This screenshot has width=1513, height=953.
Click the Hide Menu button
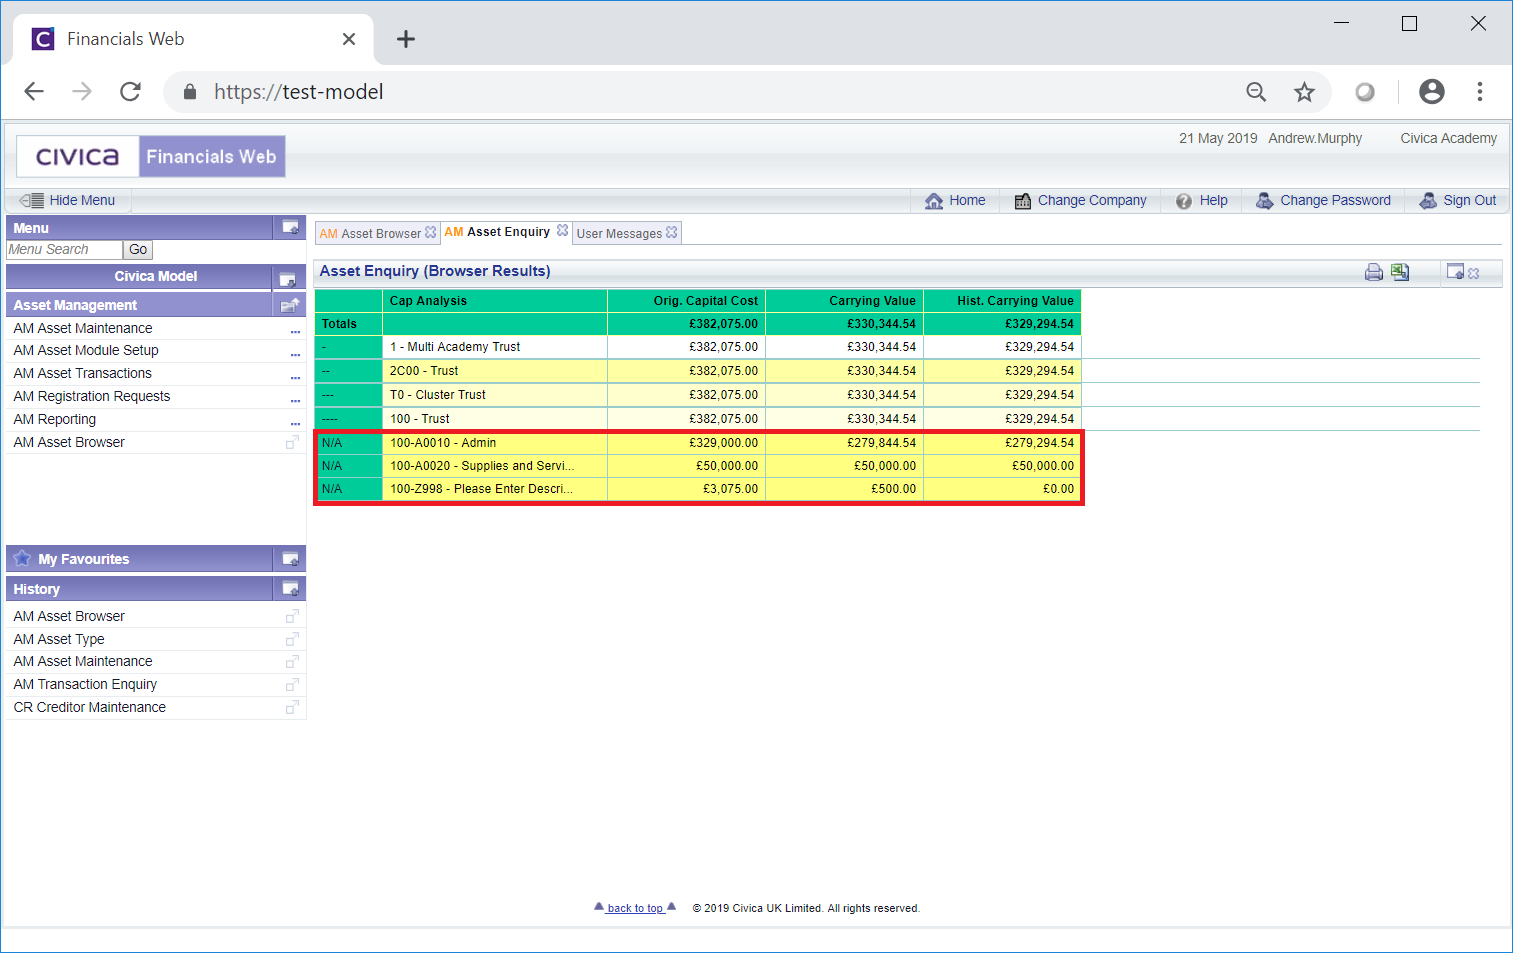click(68, 200)
